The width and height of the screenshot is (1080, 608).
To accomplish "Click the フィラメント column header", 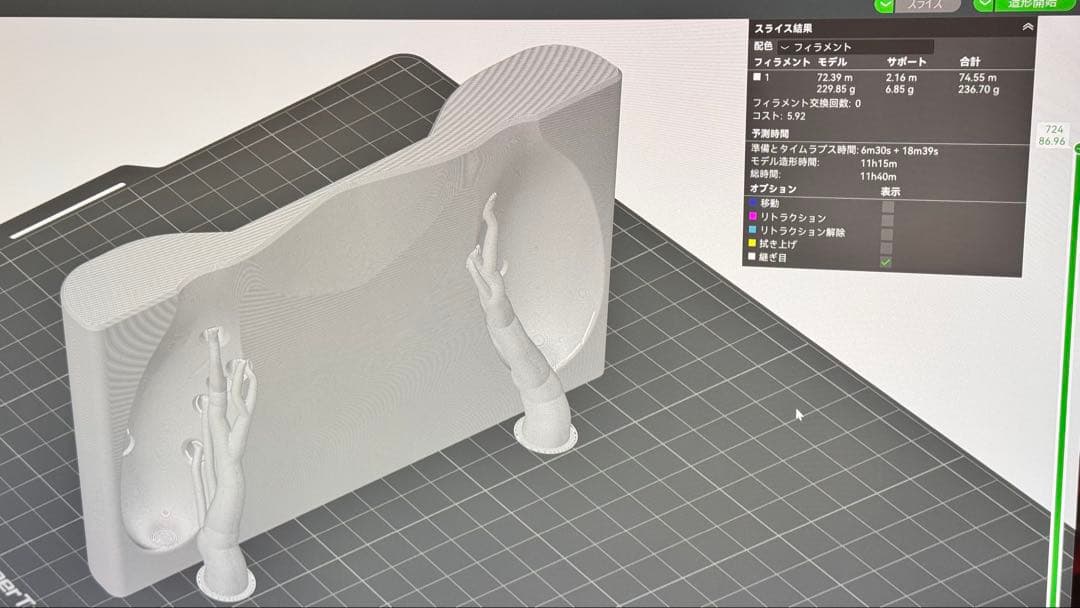I will tap(782, 62).
